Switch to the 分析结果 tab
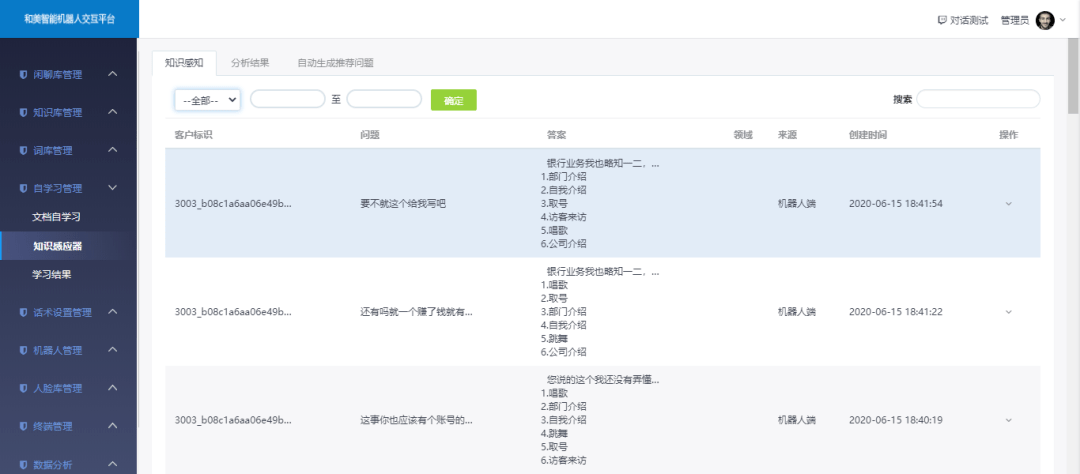This screenshot has height=474, width=1080. [x=250, y=63]
